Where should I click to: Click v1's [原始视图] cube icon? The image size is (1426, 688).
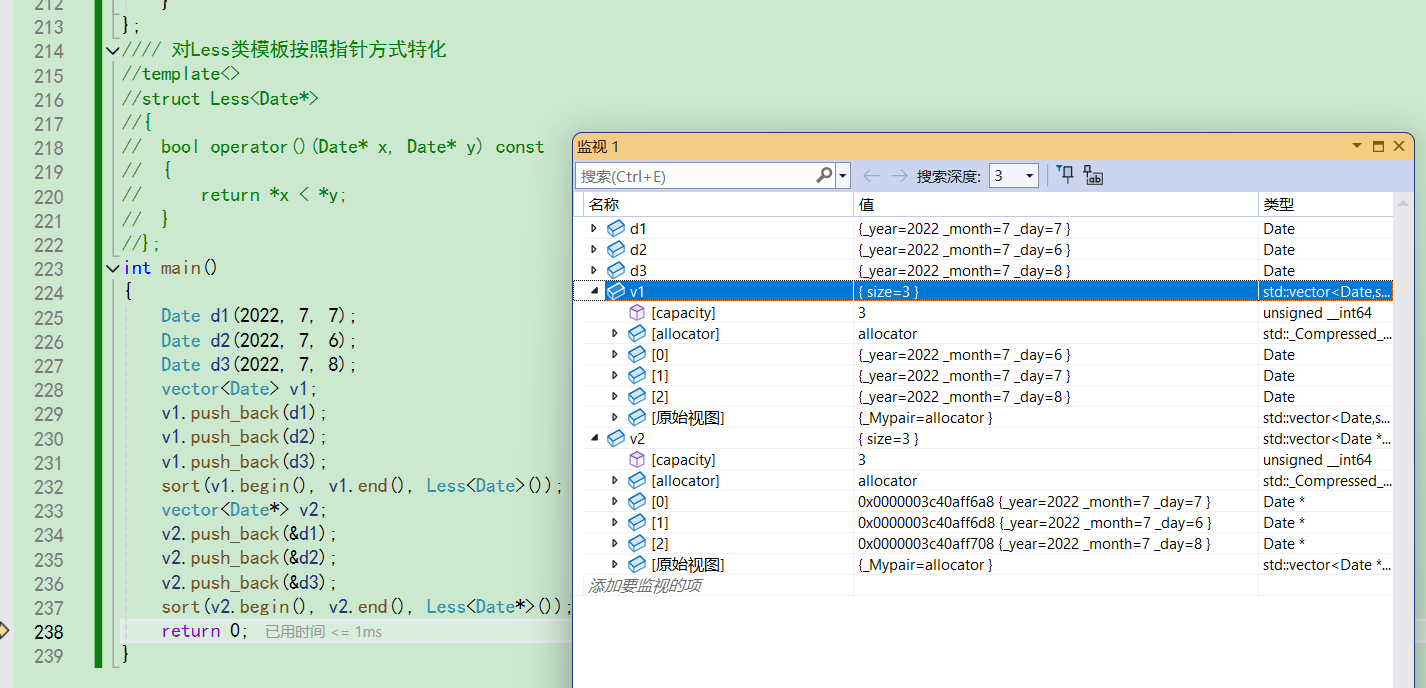(637, 417)
